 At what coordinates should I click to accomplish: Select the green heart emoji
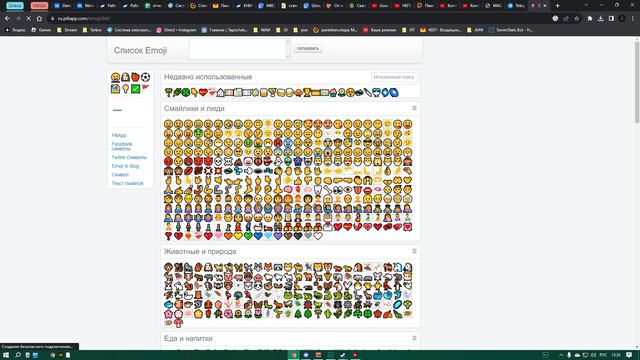pyautogui.click(x=248, y=236)
